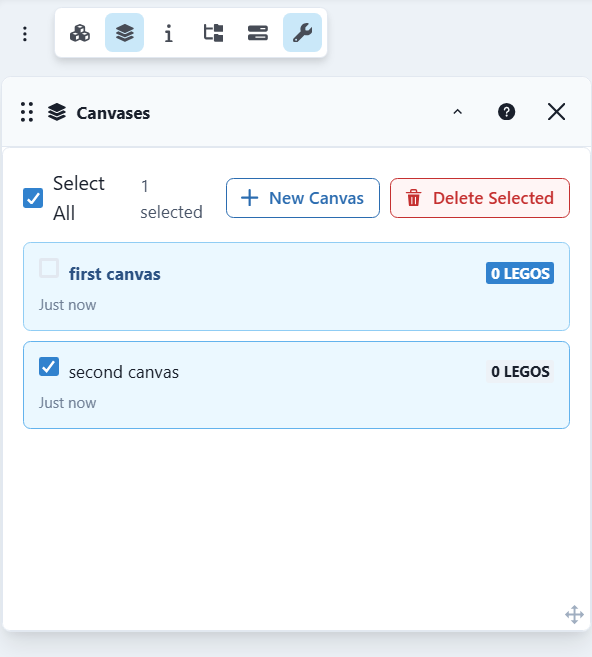Close the Canvases panel
Screen dimensions: 592x657
click(556, 112)
